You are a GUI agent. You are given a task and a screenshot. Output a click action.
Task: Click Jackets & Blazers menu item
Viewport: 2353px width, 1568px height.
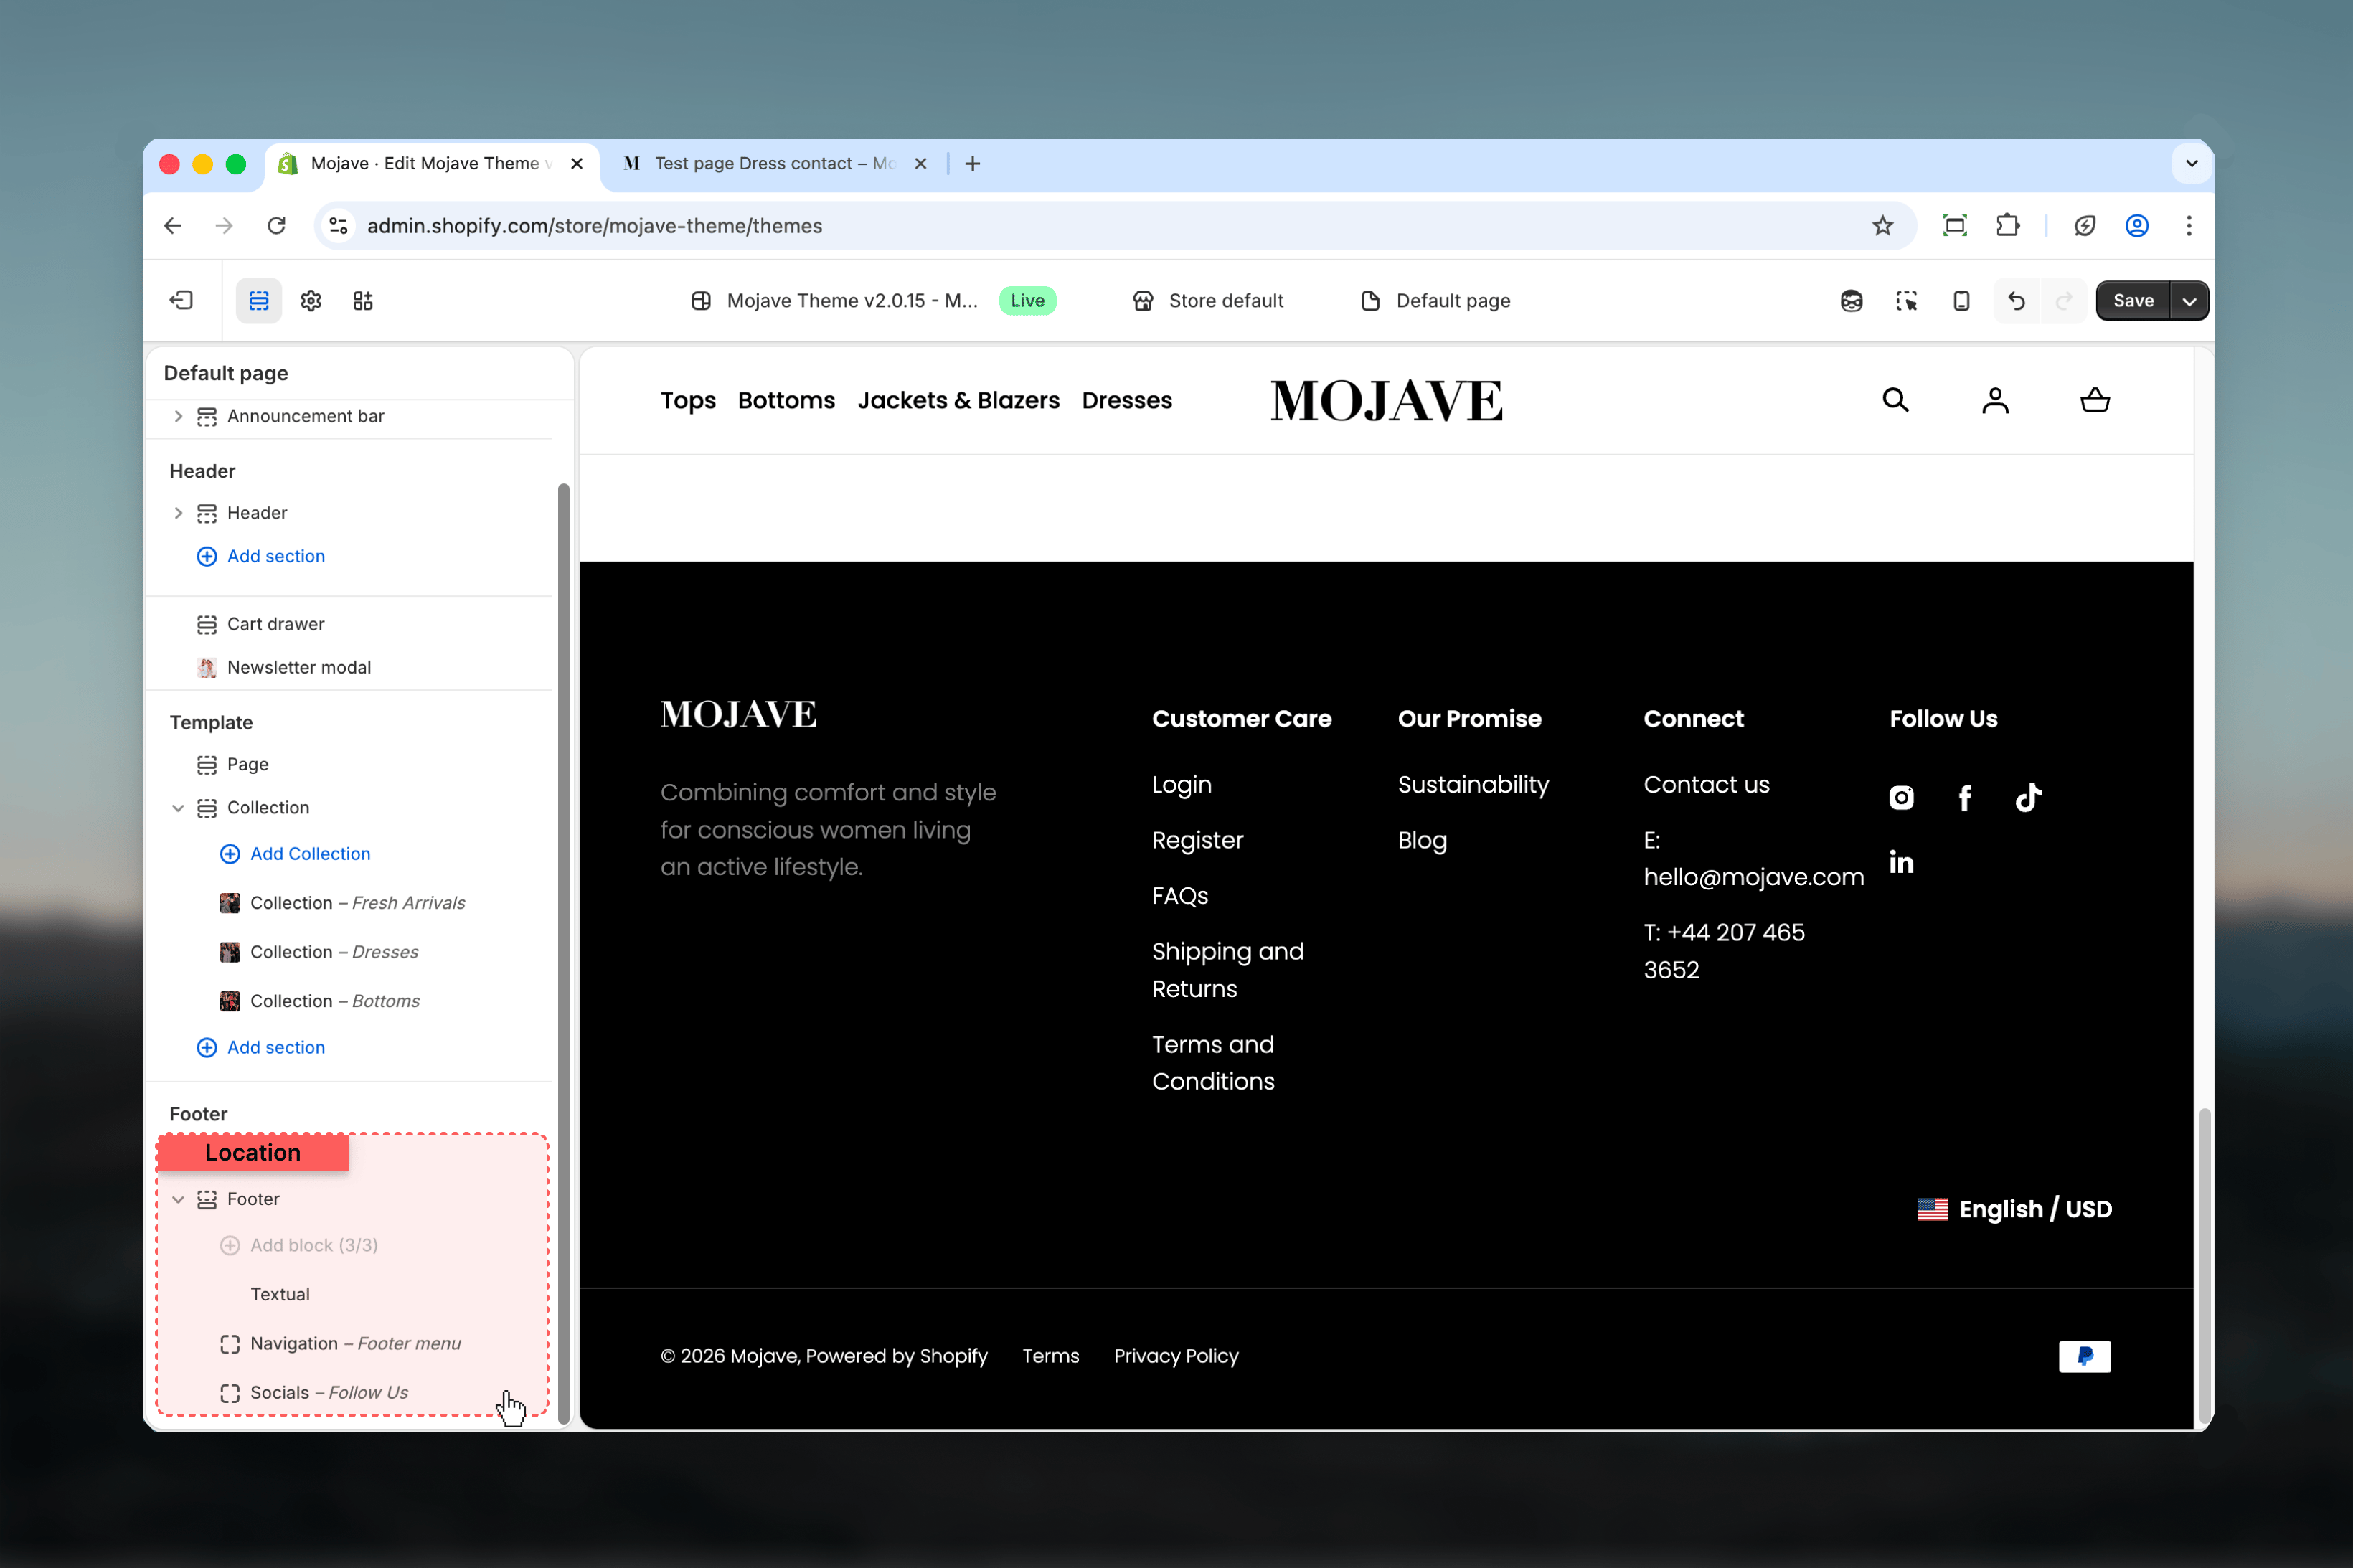[958, 400]
